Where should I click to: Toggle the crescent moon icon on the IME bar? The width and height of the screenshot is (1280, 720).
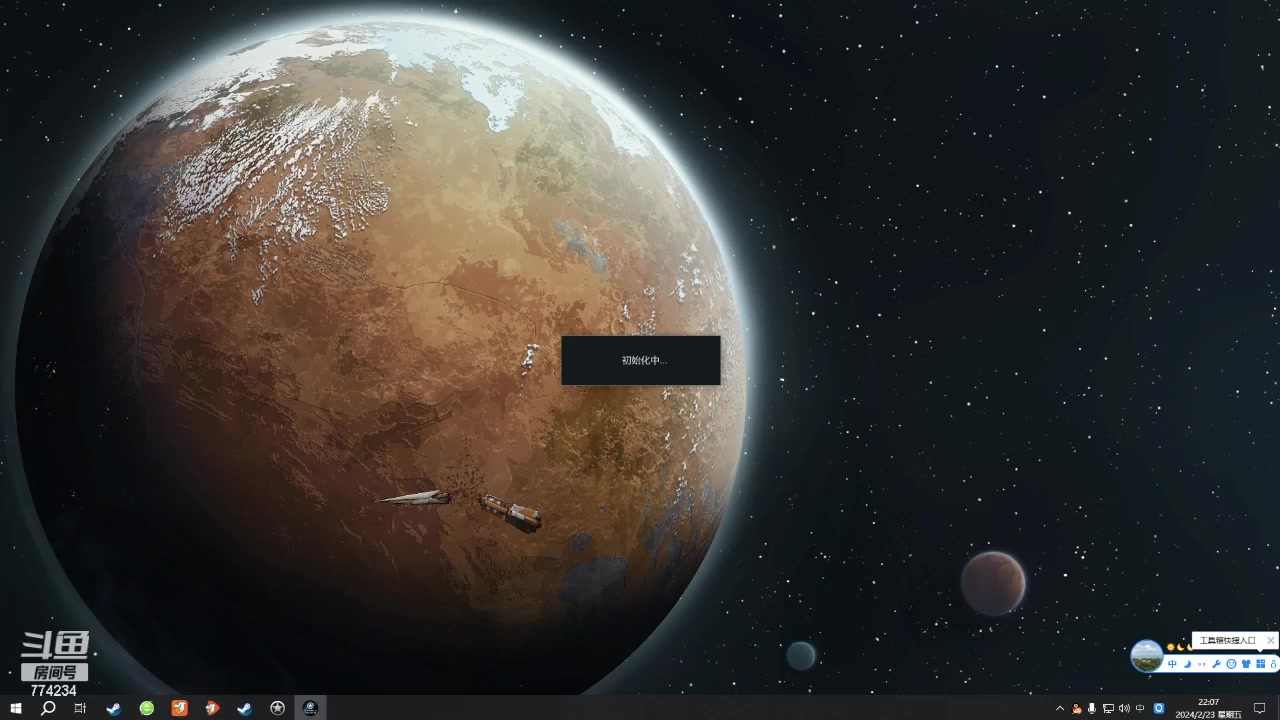click(x=1187, y=664)
